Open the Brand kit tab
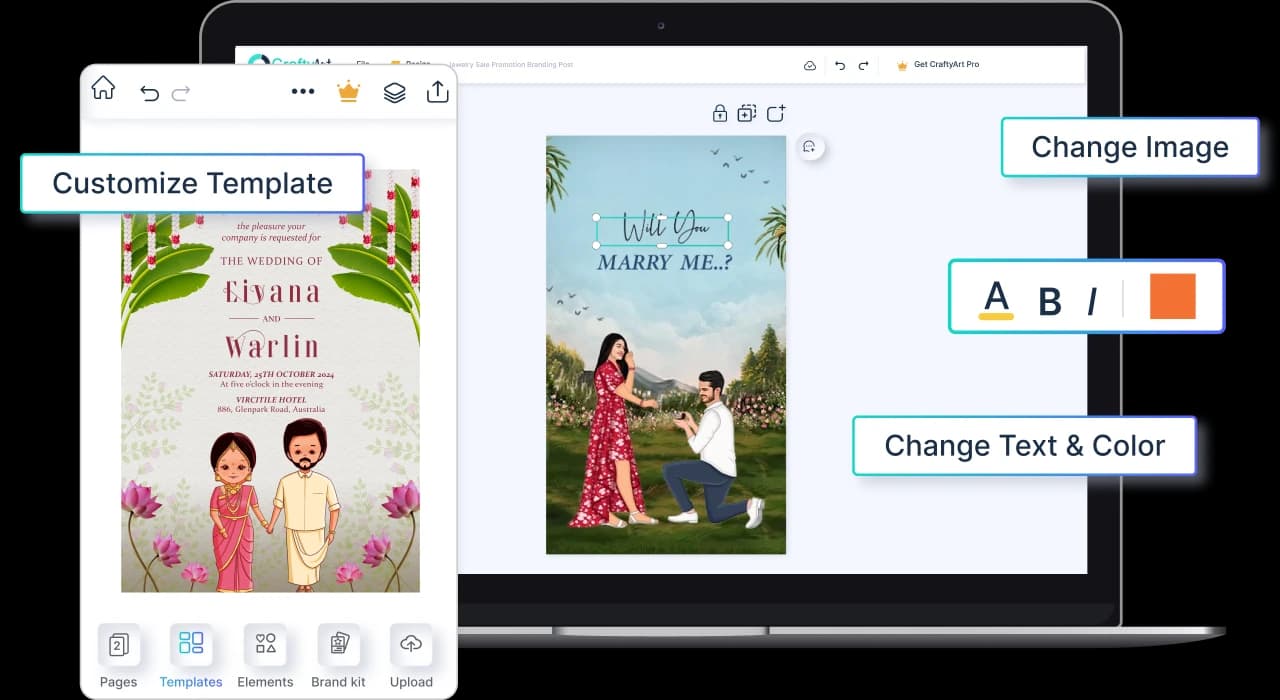 coord(338,657)
